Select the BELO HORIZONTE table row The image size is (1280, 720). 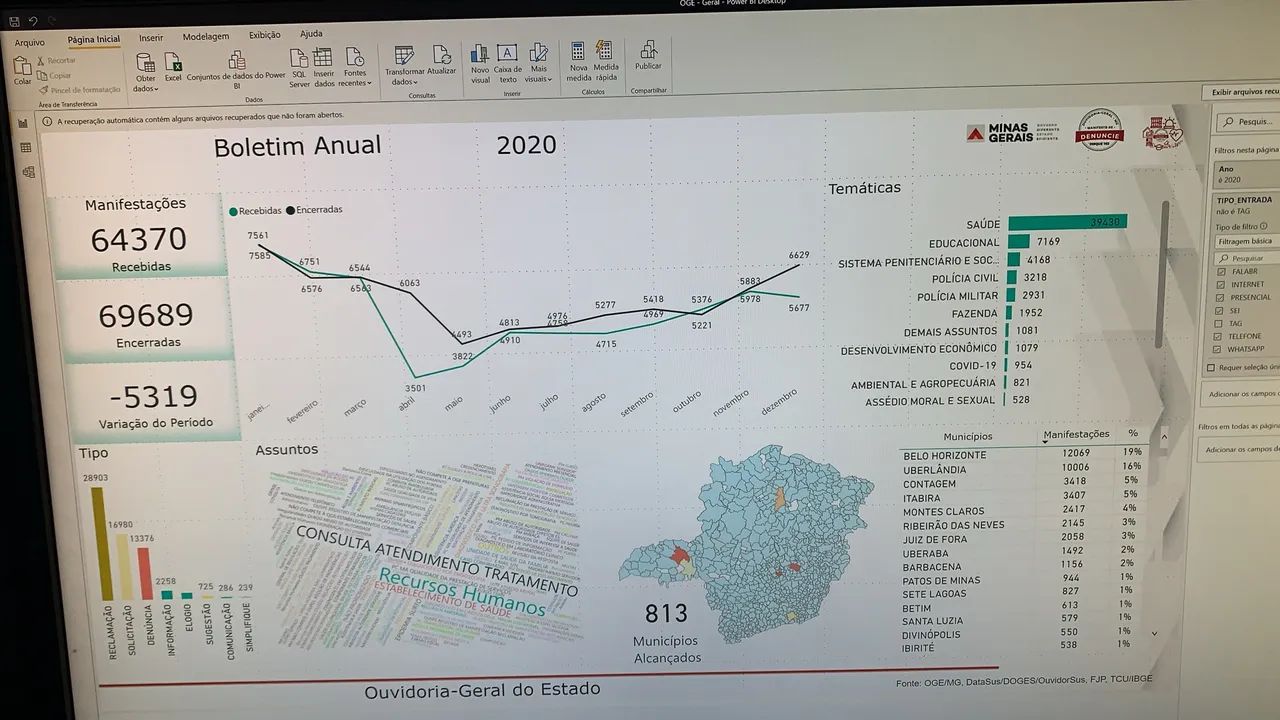click(1020, 455)
